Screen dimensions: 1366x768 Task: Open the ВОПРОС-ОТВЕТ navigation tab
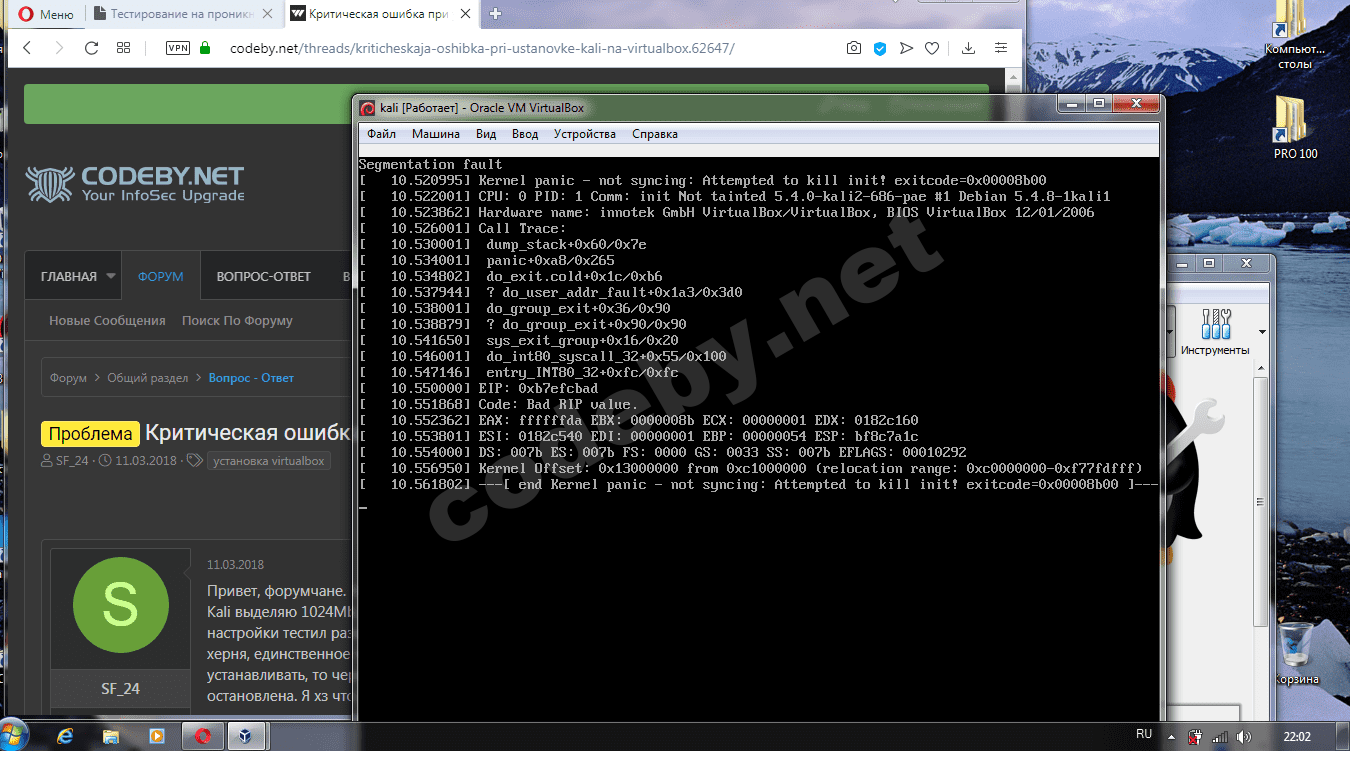(264, 276)
